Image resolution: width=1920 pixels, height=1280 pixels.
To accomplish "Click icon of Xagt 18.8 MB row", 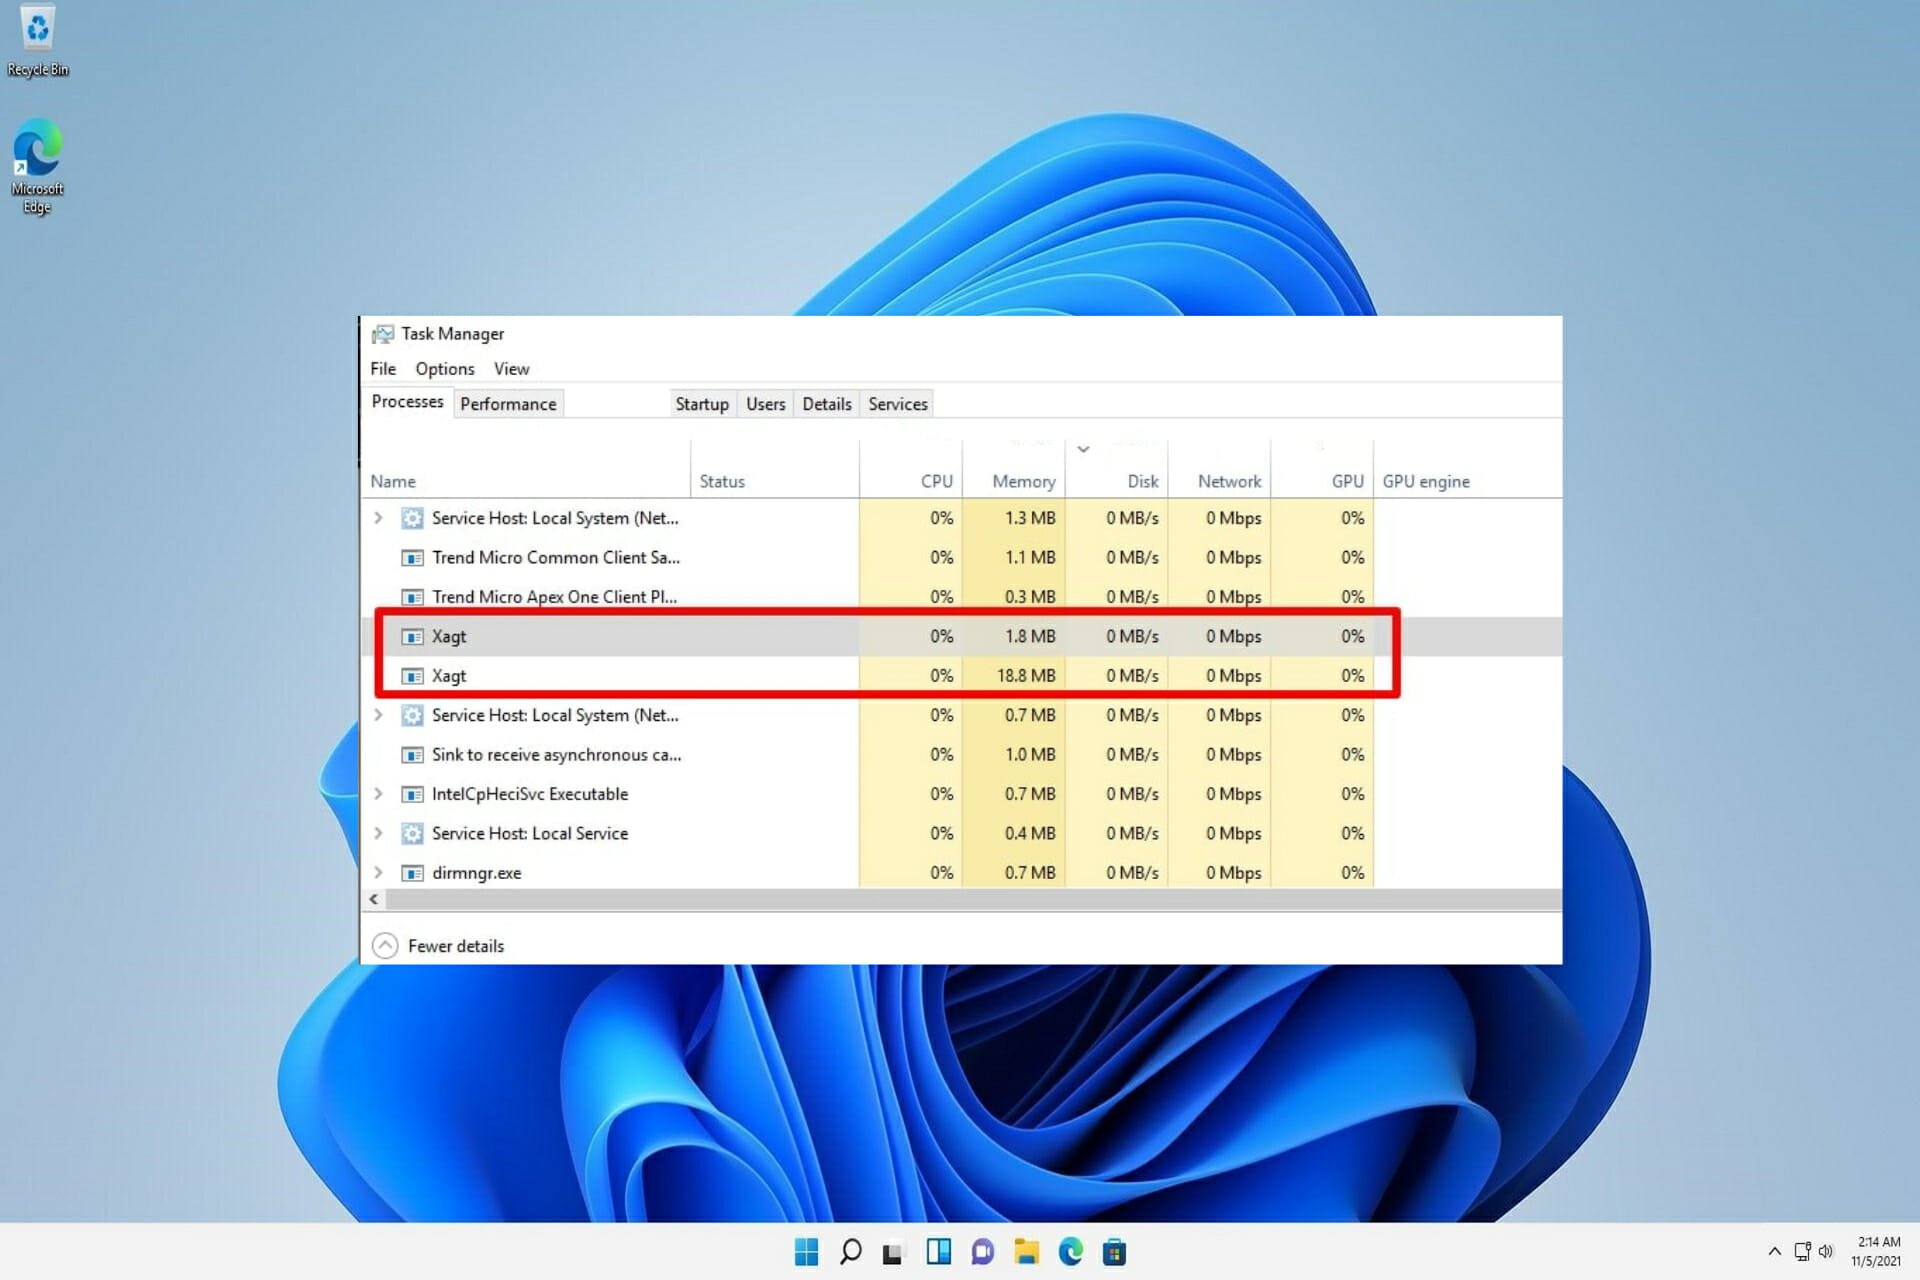I will 412,676.
